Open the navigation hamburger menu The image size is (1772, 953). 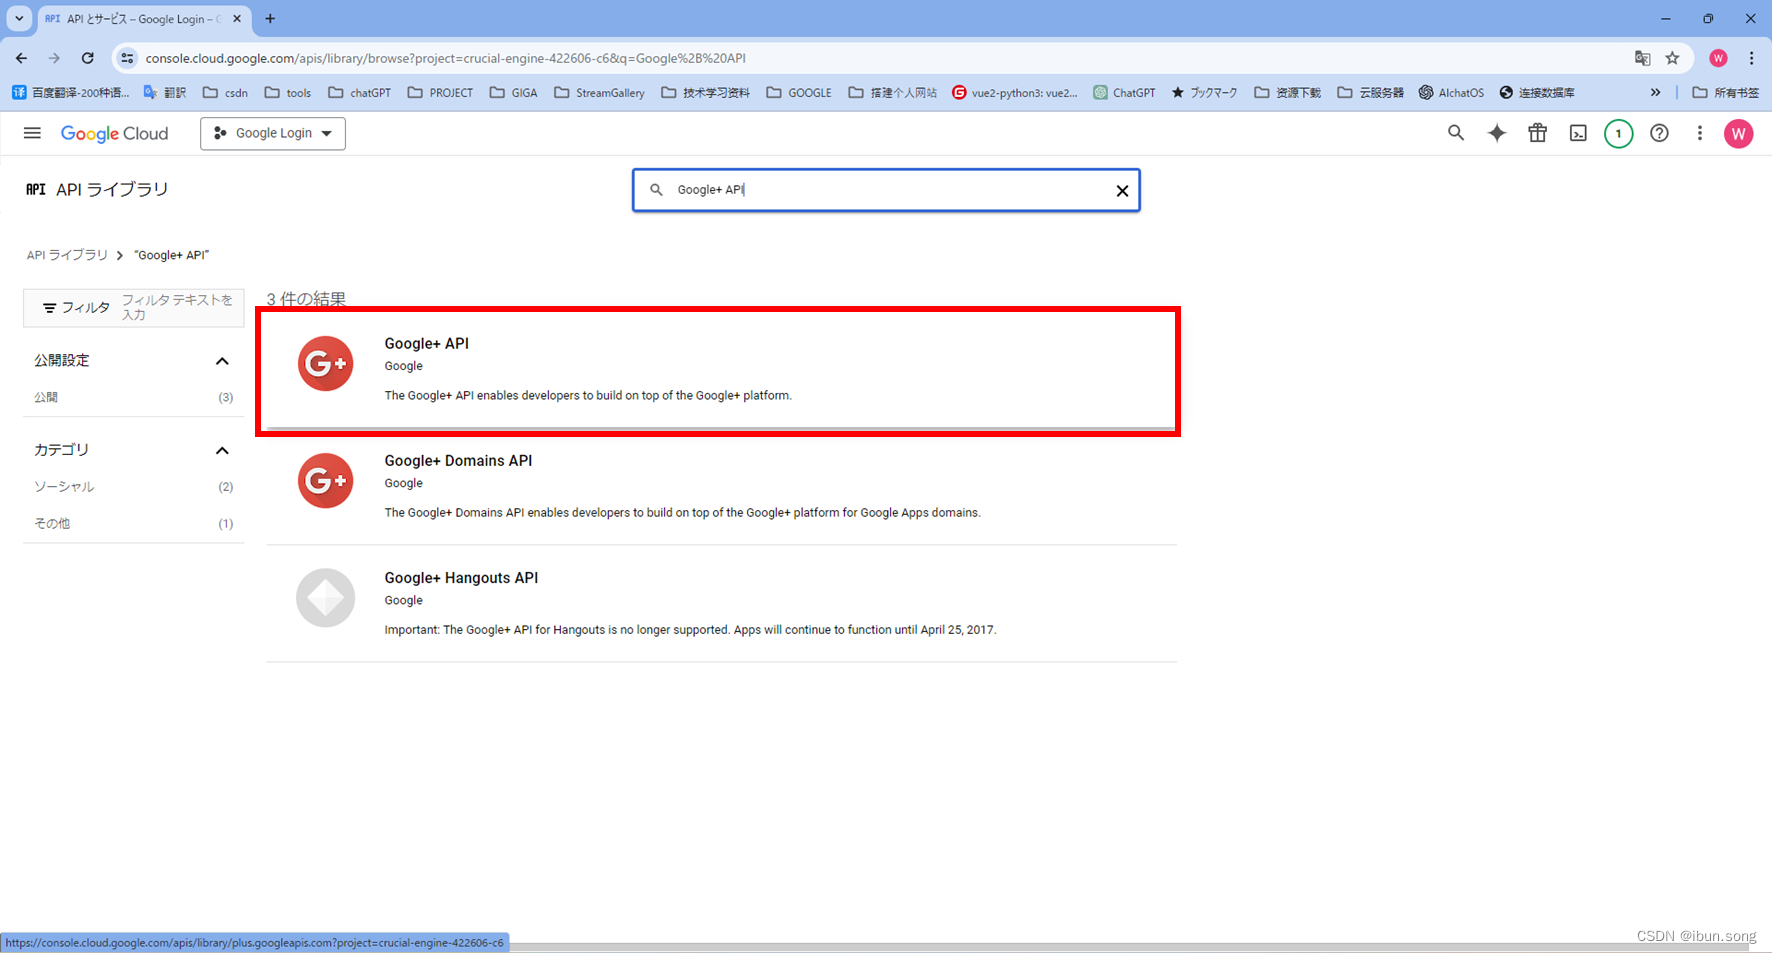coord(32,133)
